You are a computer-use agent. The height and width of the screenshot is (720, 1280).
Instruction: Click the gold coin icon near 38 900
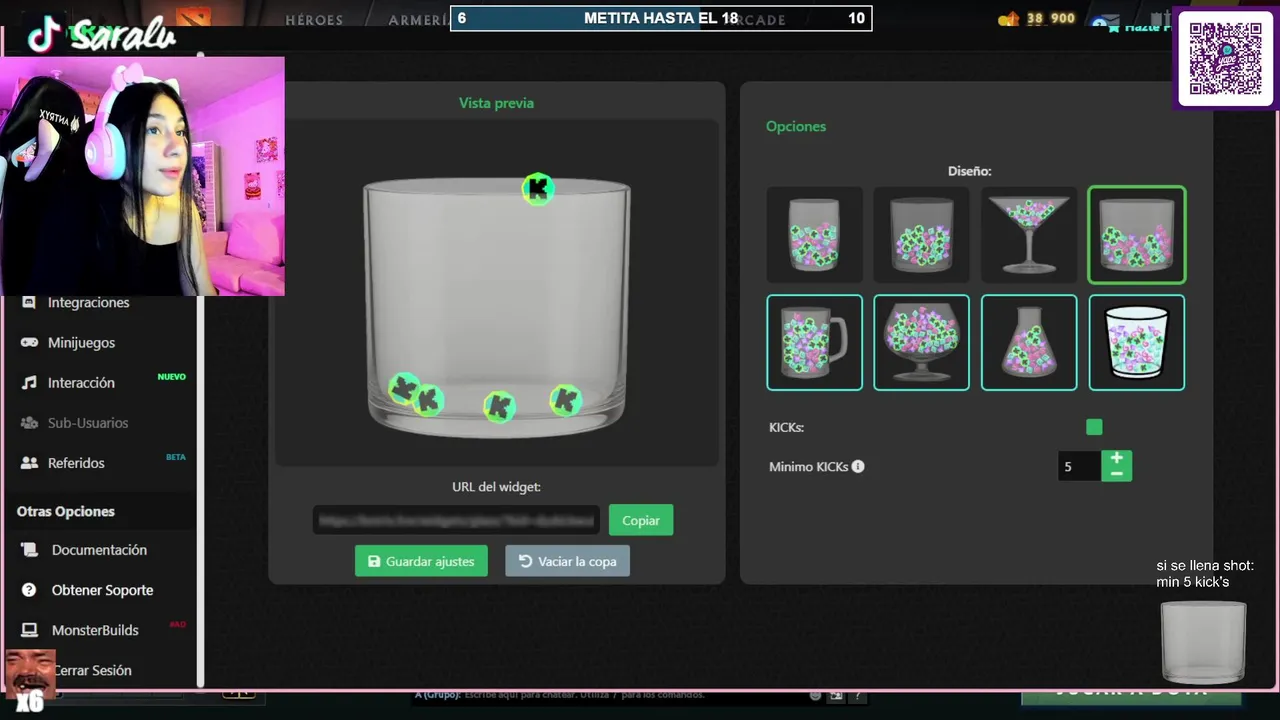point(1009,19)
